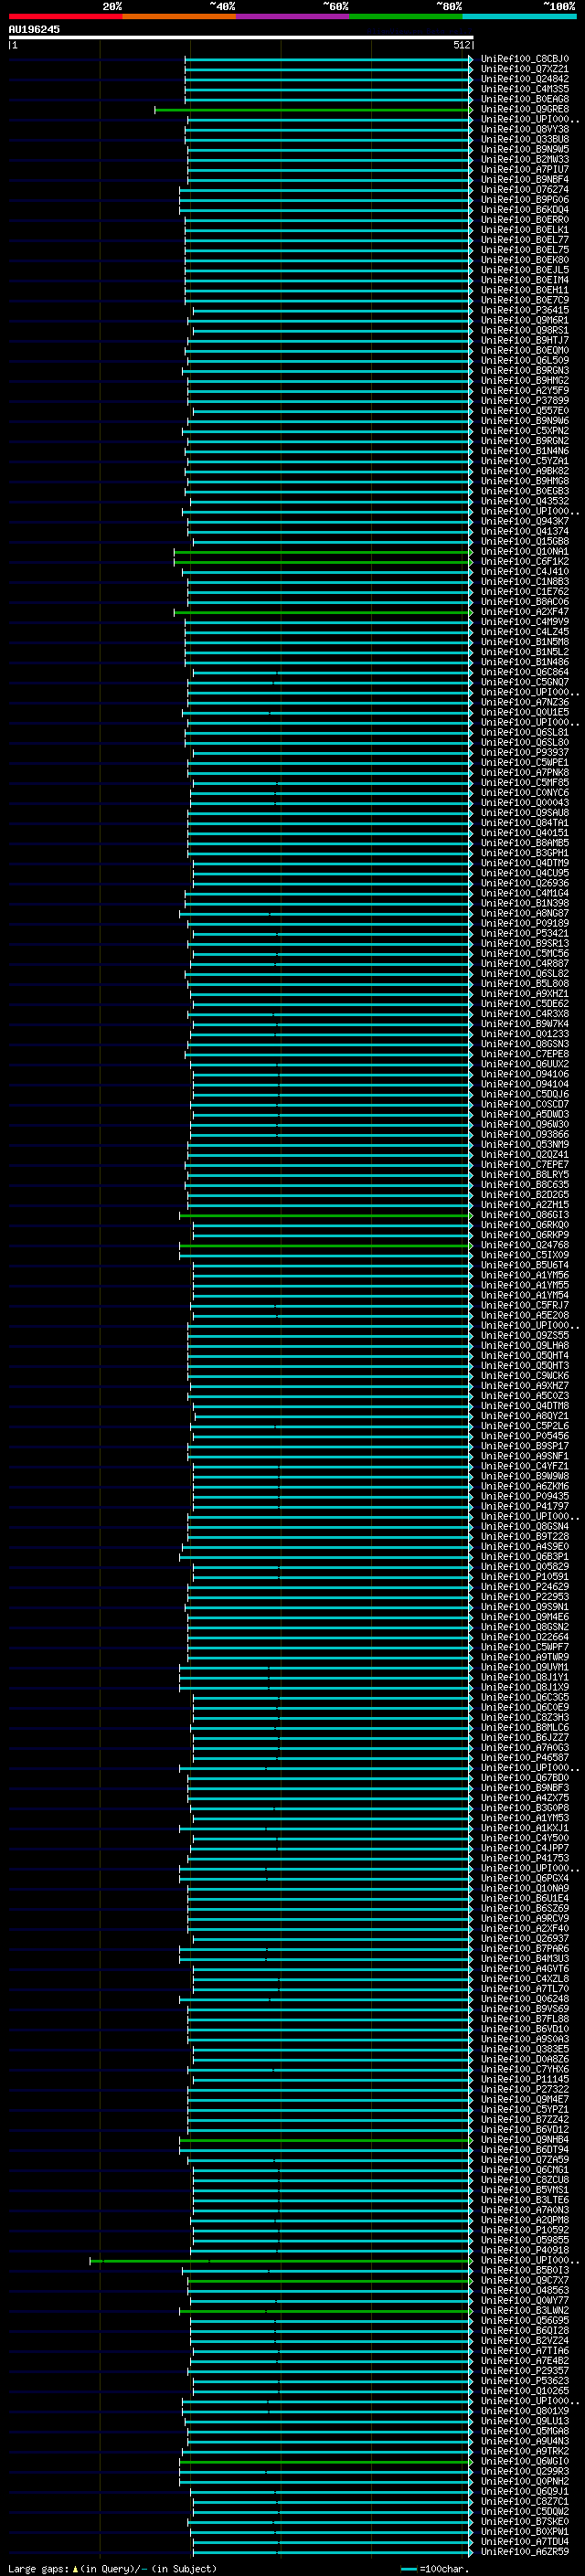Select the query title AU196245
The image size is (585, 2576).
pyautogui.click(x=34, y=29)
